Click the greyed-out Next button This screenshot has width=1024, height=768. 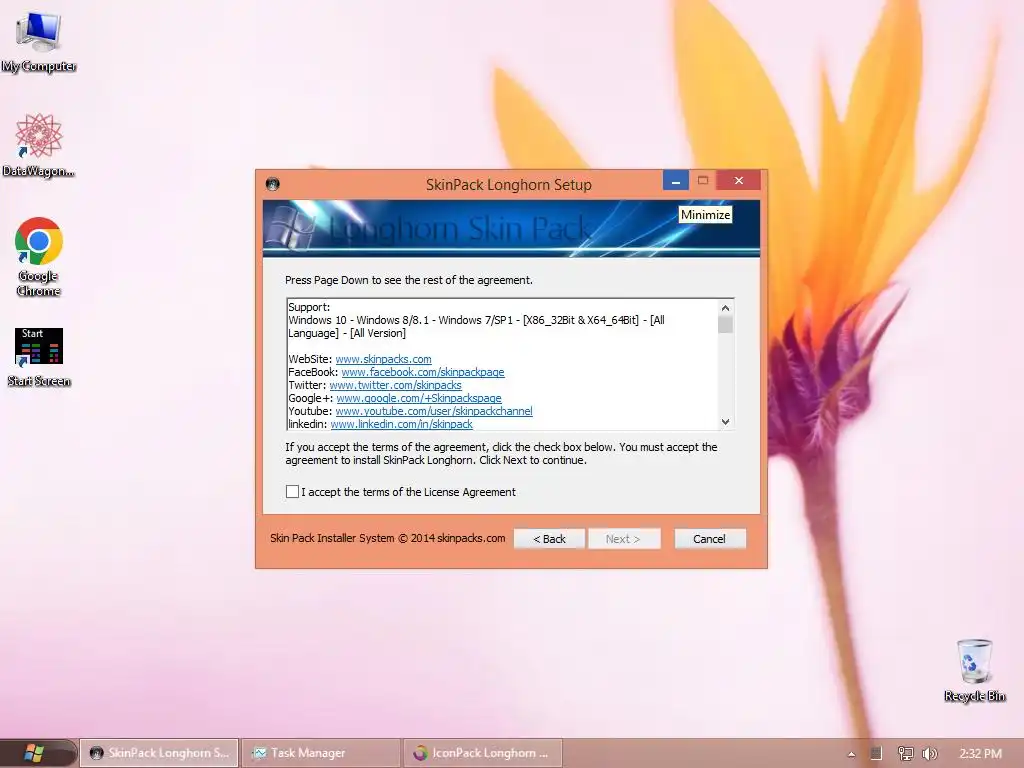(624, 539)
